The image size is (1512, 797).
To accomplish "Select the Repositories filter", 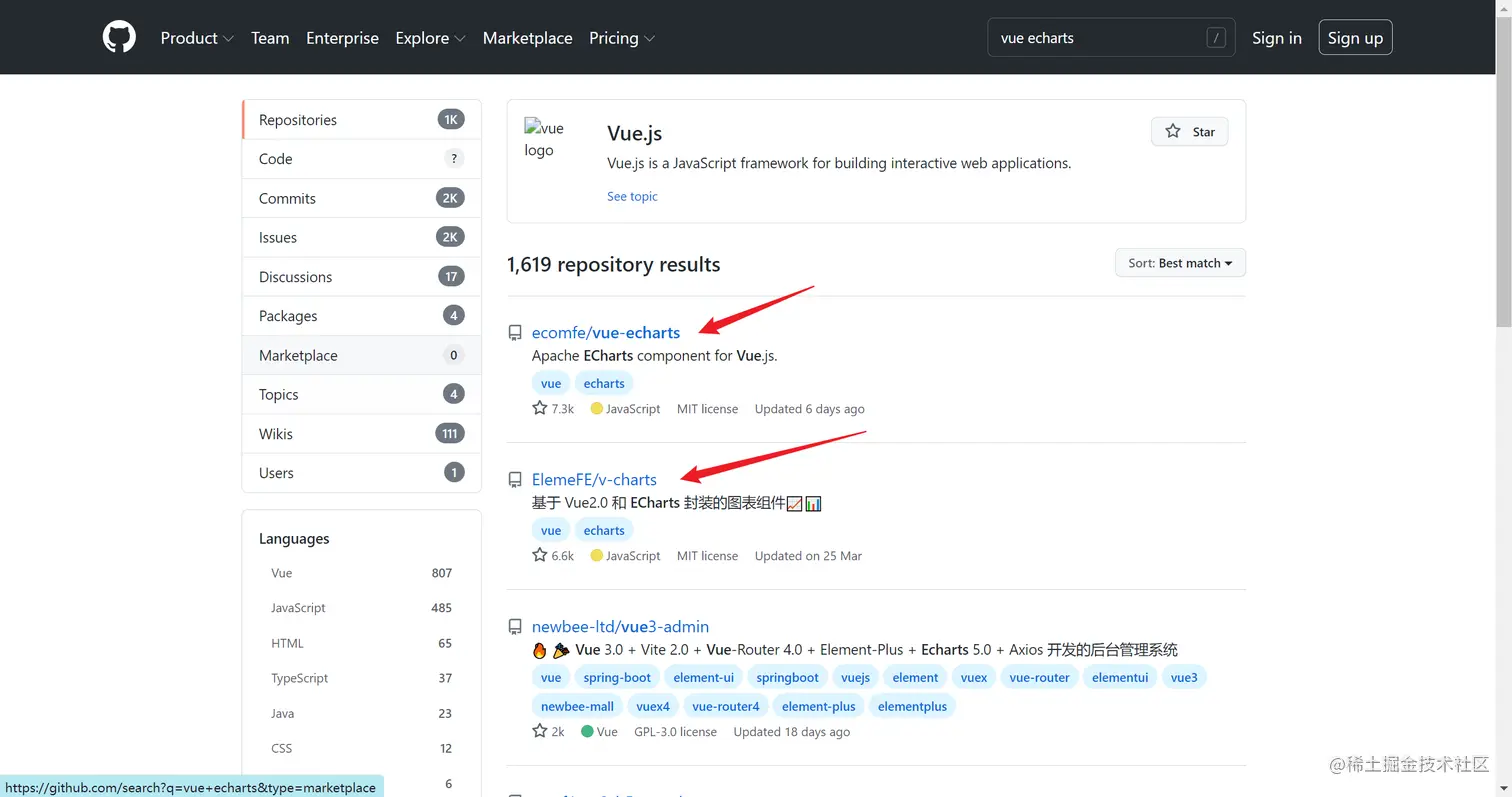I will pyautogui.click(x=361, y=120).
